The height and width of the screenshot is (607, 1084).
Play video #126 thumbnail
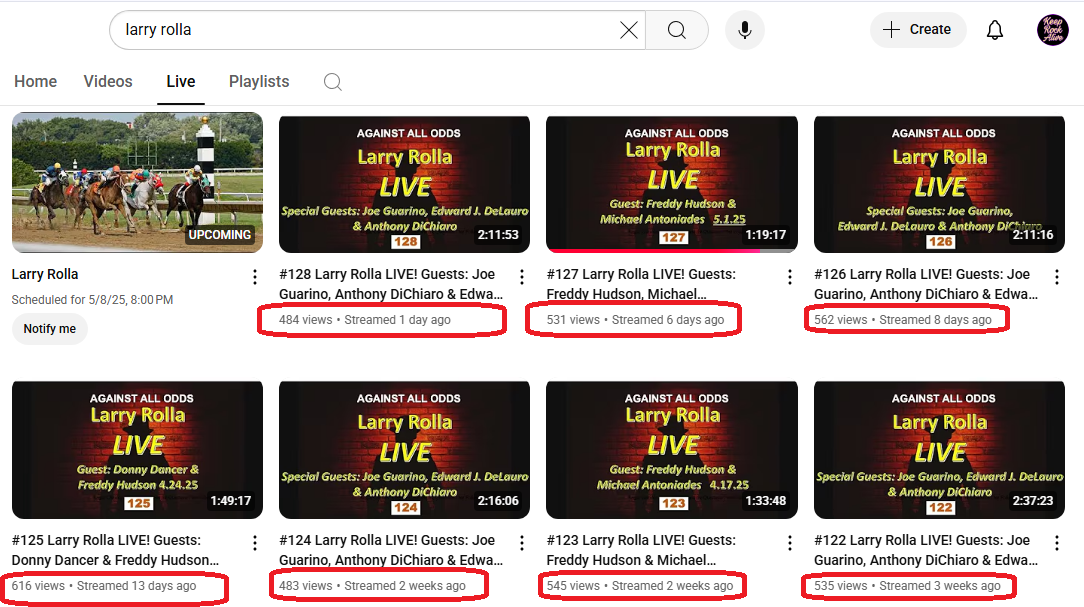(940, 184)
